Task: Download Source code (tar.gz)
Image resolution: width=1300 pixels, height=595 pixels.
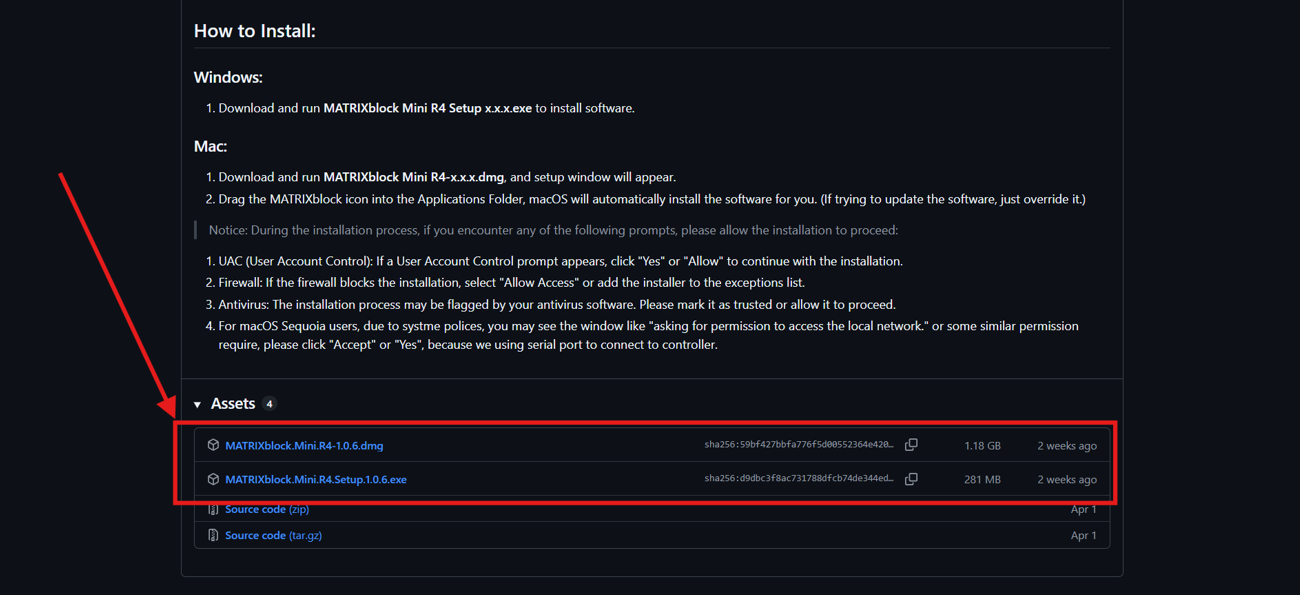Action: (x=273, y=536)
